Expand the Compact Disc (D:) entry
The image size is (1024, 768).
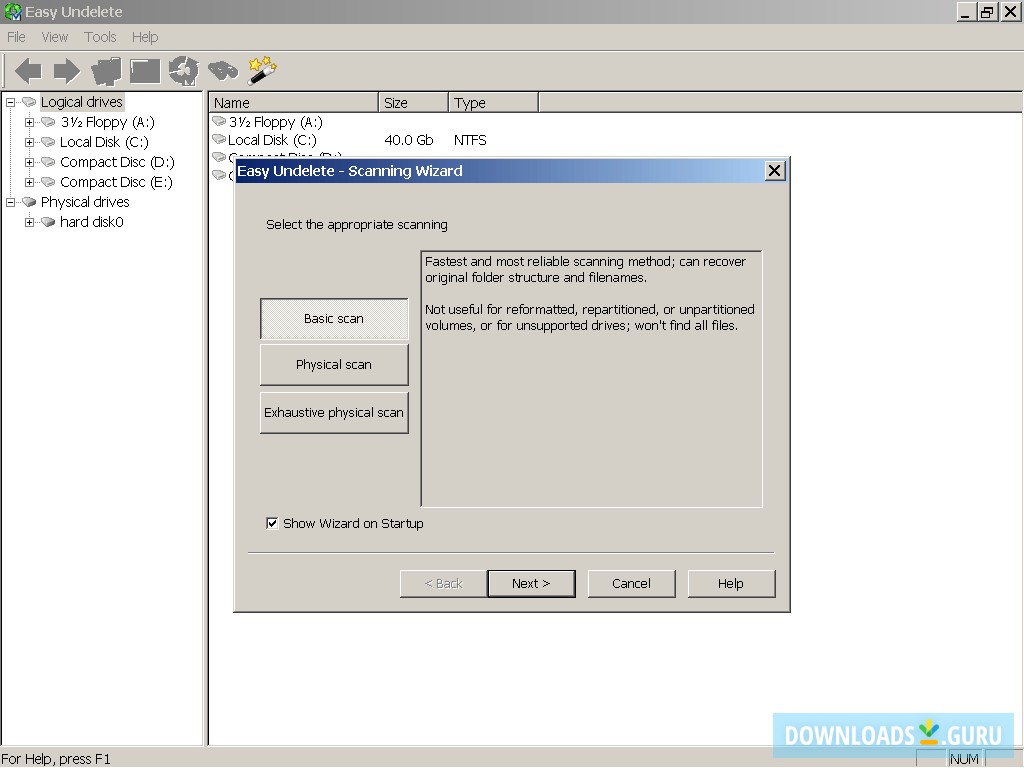tap(31, 162)
